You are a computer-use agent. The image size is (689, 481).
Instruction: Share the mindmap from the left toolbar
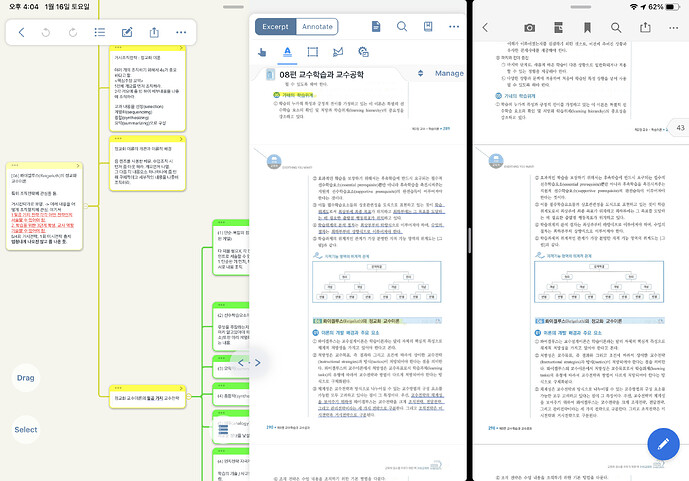(x=154, y=32)
